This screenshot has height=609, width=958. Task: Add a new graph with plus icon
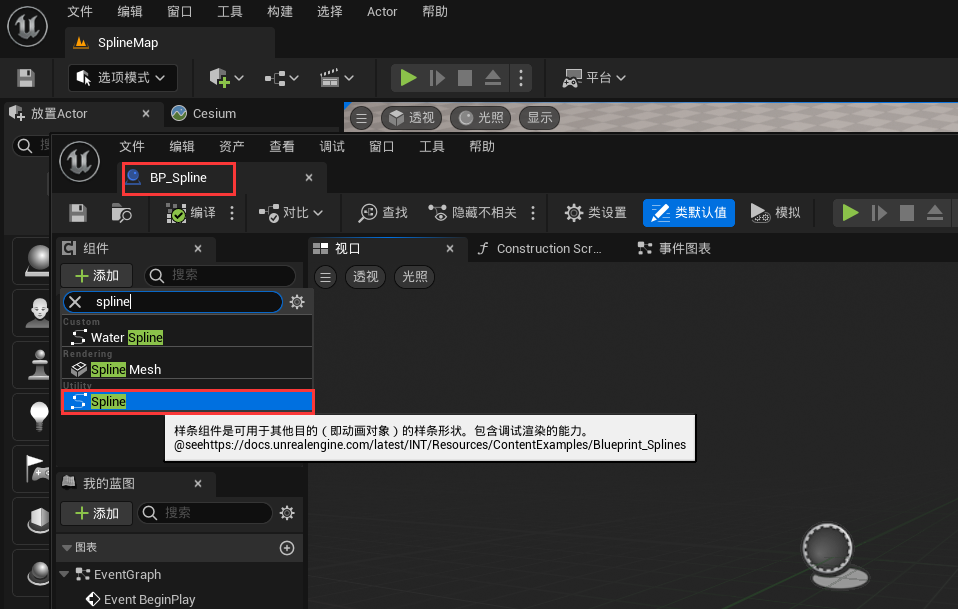287,548
